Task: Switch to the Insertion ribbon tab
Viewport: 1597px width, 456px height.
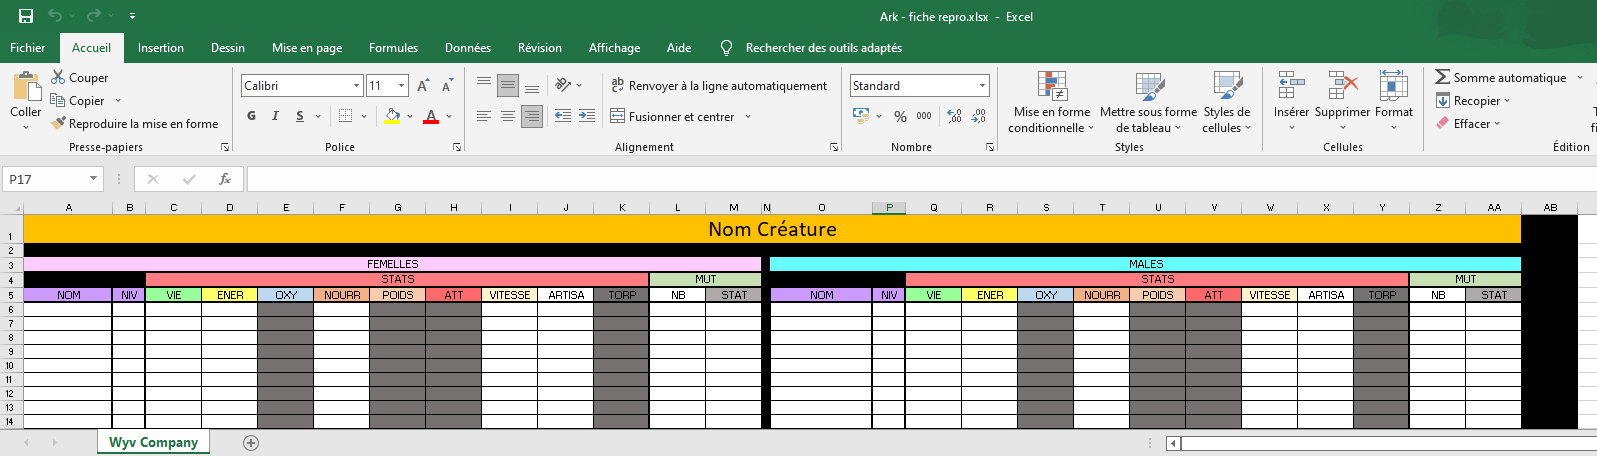Action: 160,48
